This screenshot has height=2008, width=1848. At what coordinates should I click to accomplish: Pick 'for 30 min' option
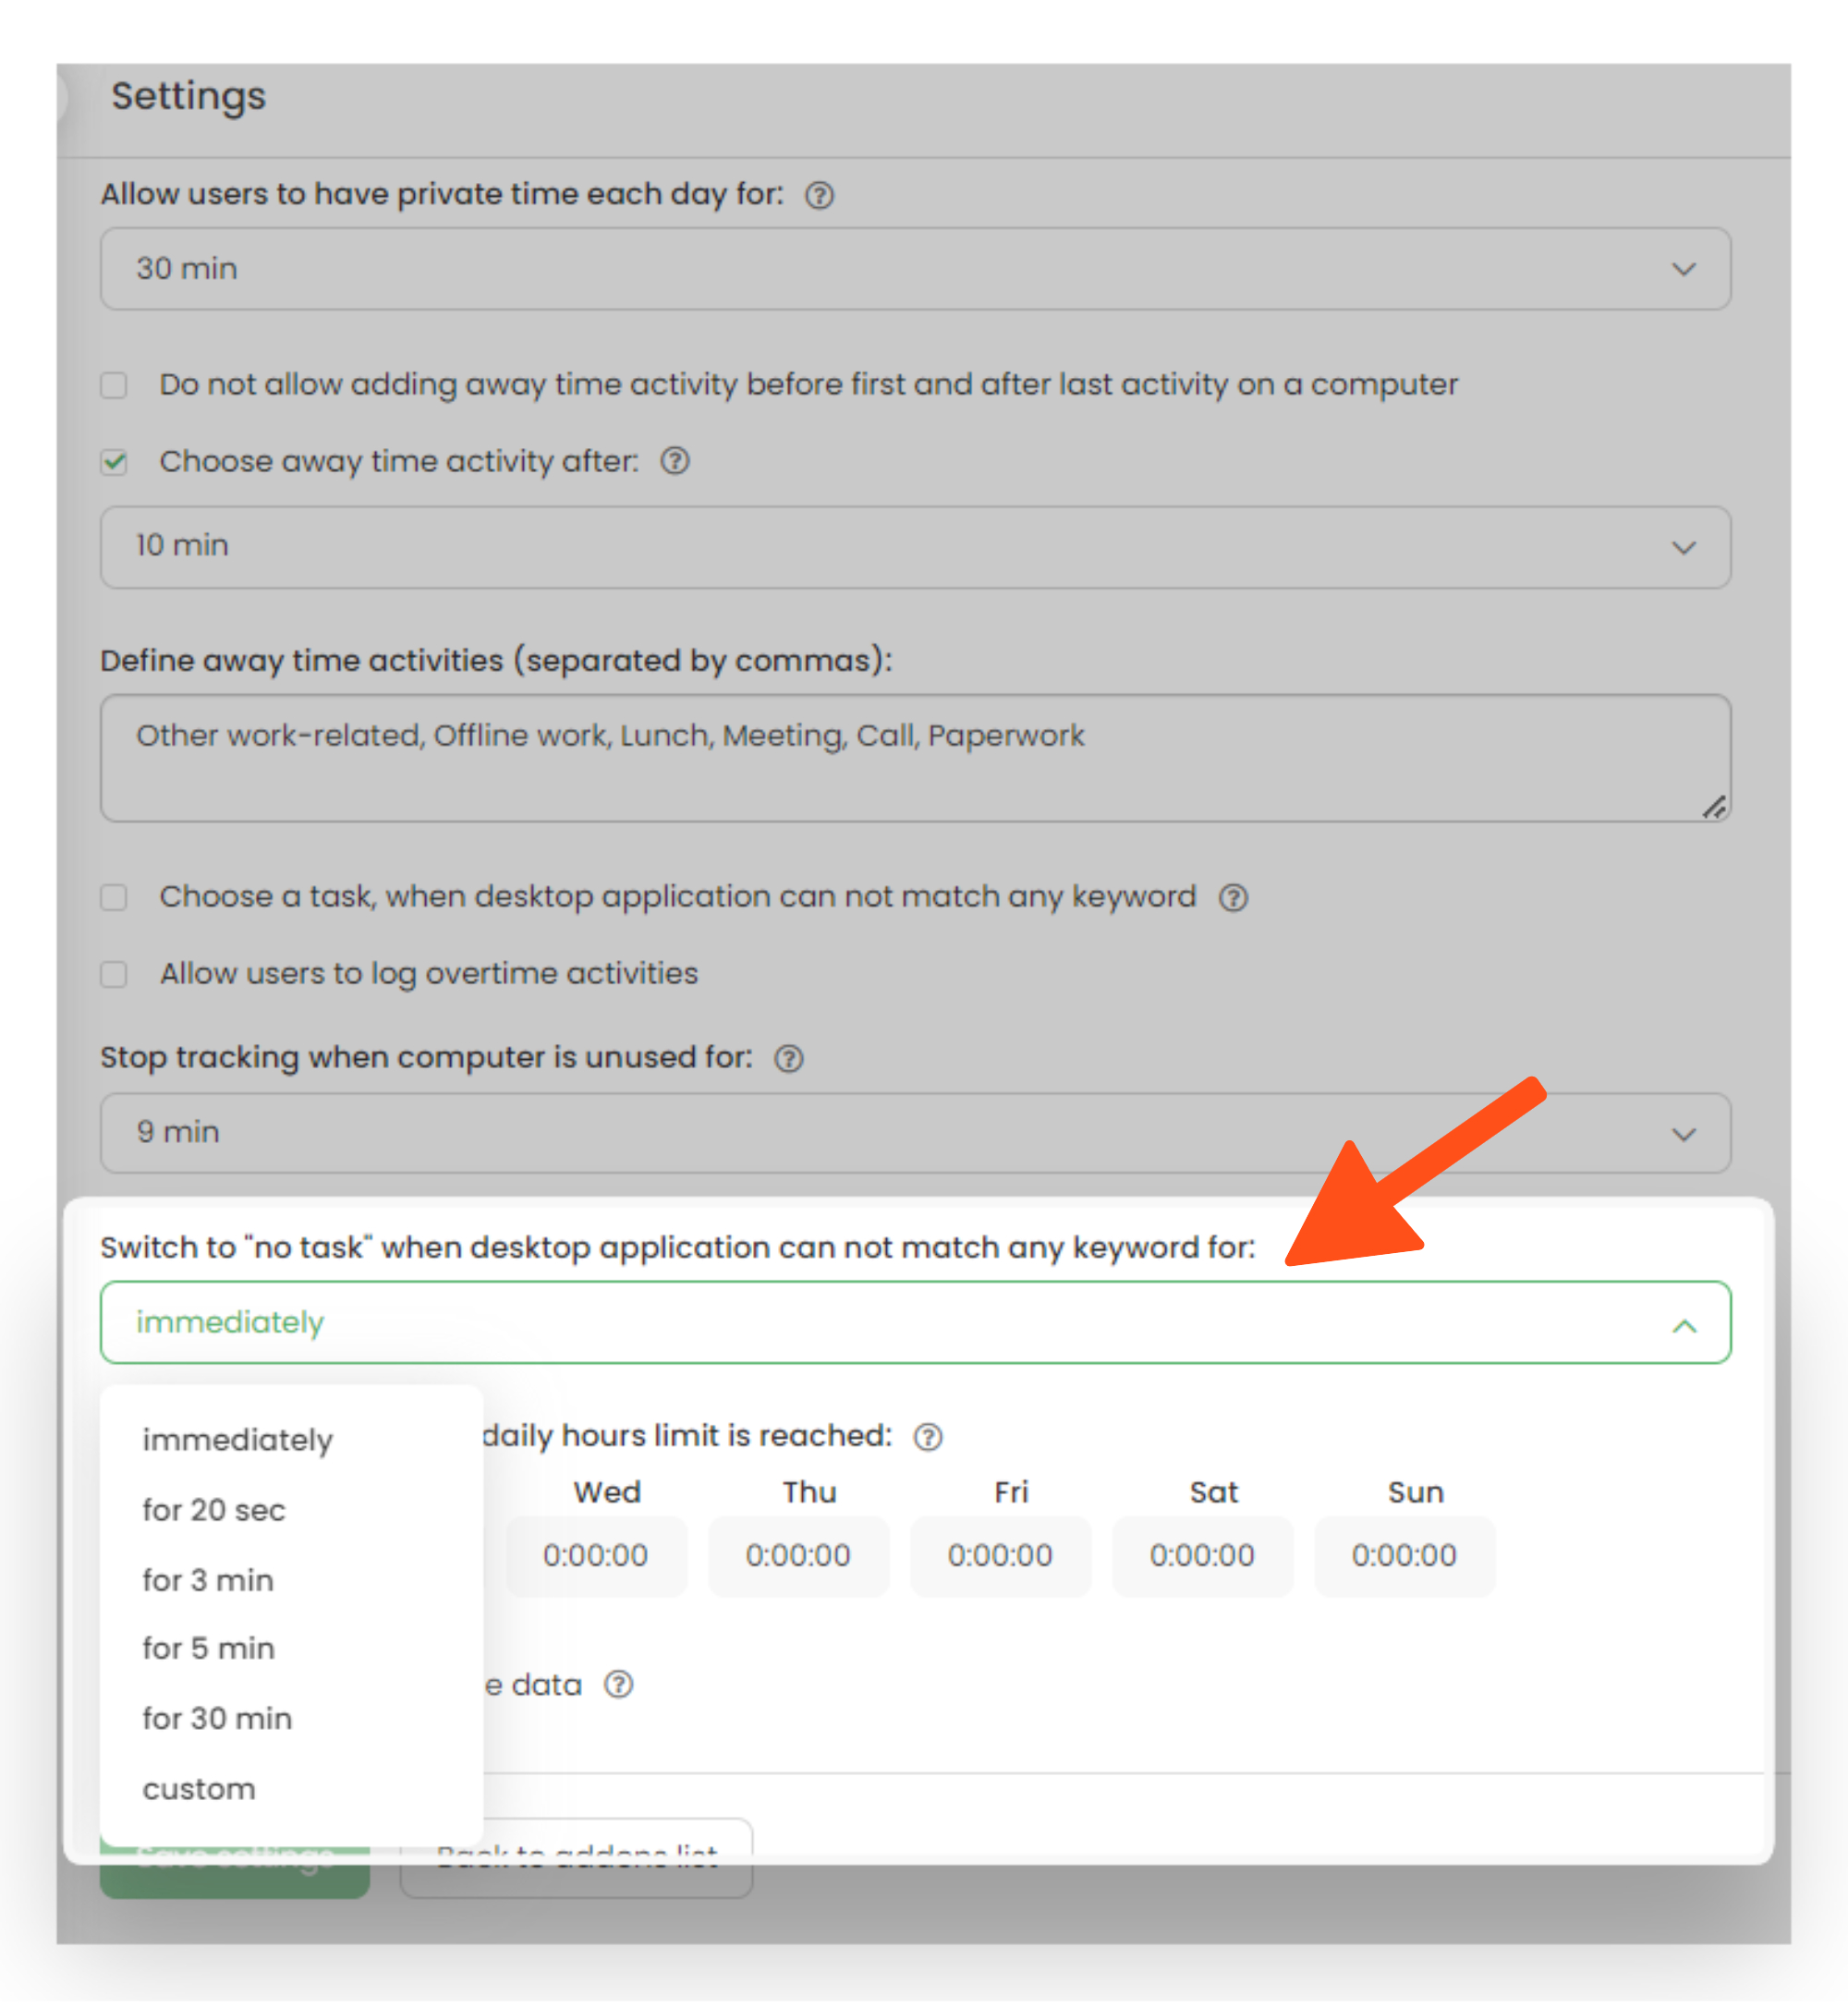(x=217, y=1718)
